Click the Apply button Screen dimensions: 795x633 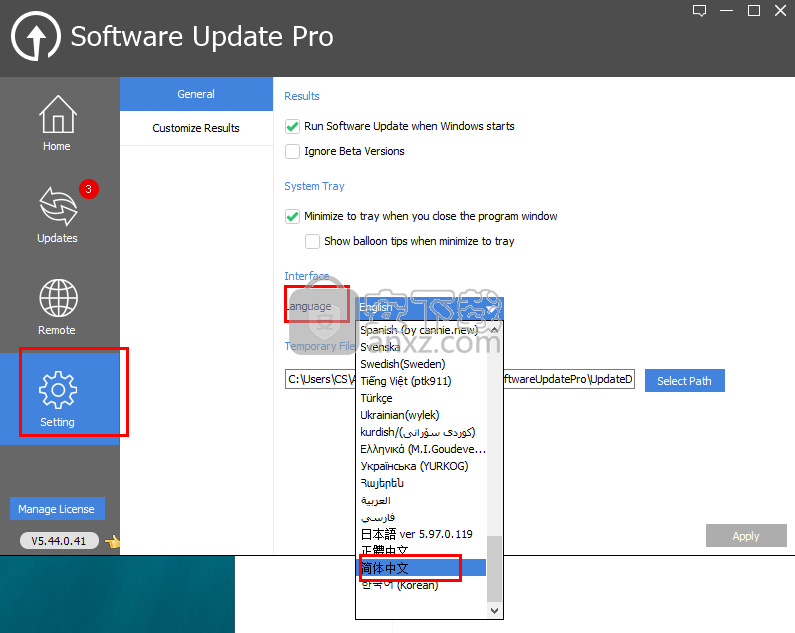pyautogui.click(x=746, y=536)
